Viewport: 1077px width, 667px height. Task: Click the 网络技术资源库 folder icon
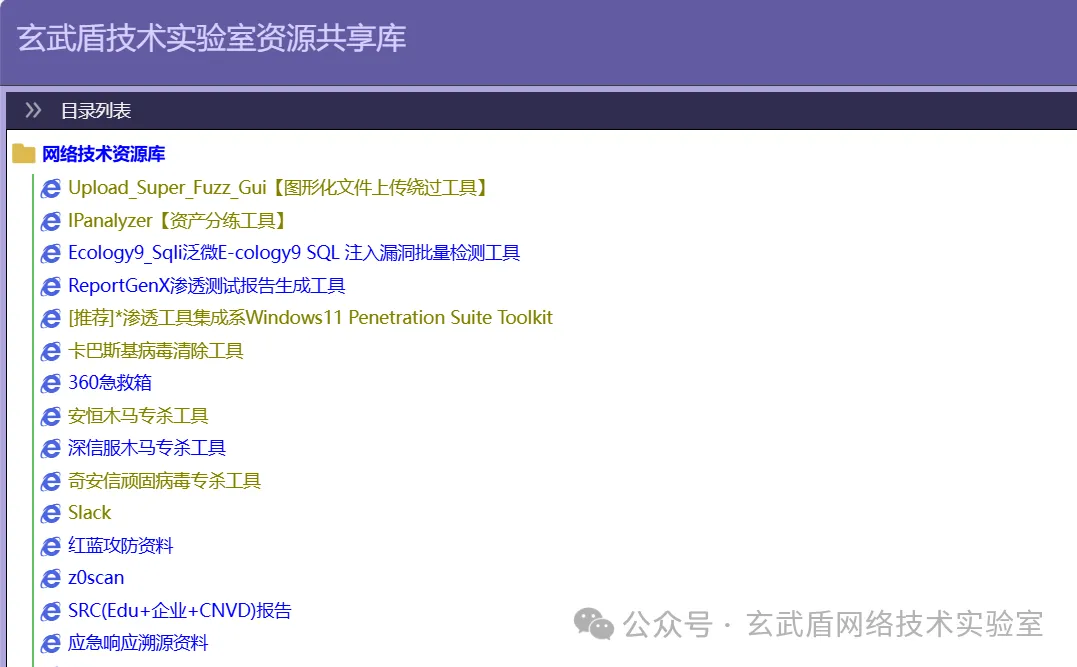click(x=23, y=154)
